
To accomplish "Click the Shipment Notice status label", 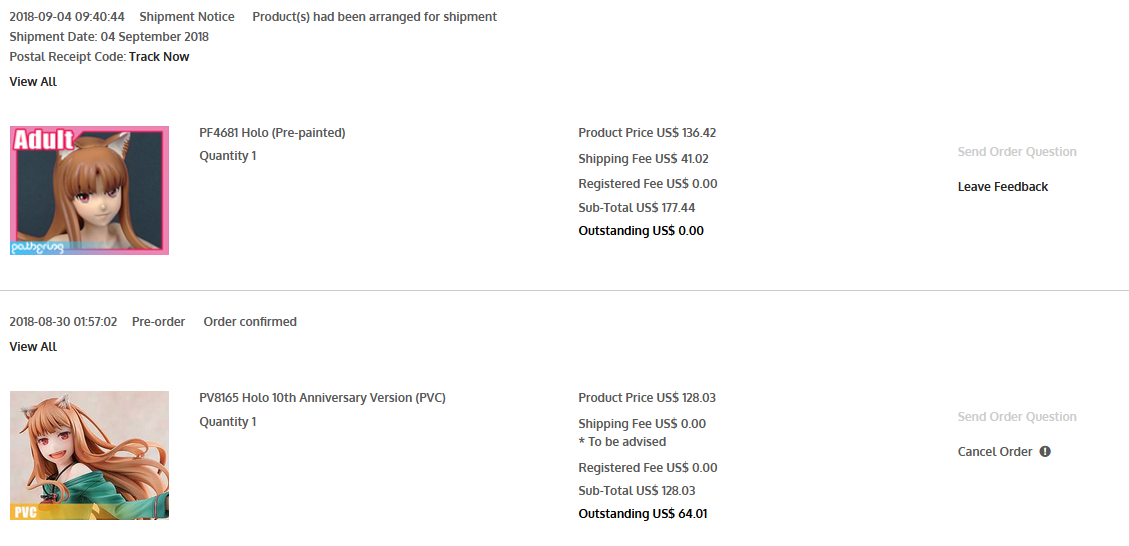I will click(x=186, y=17).
